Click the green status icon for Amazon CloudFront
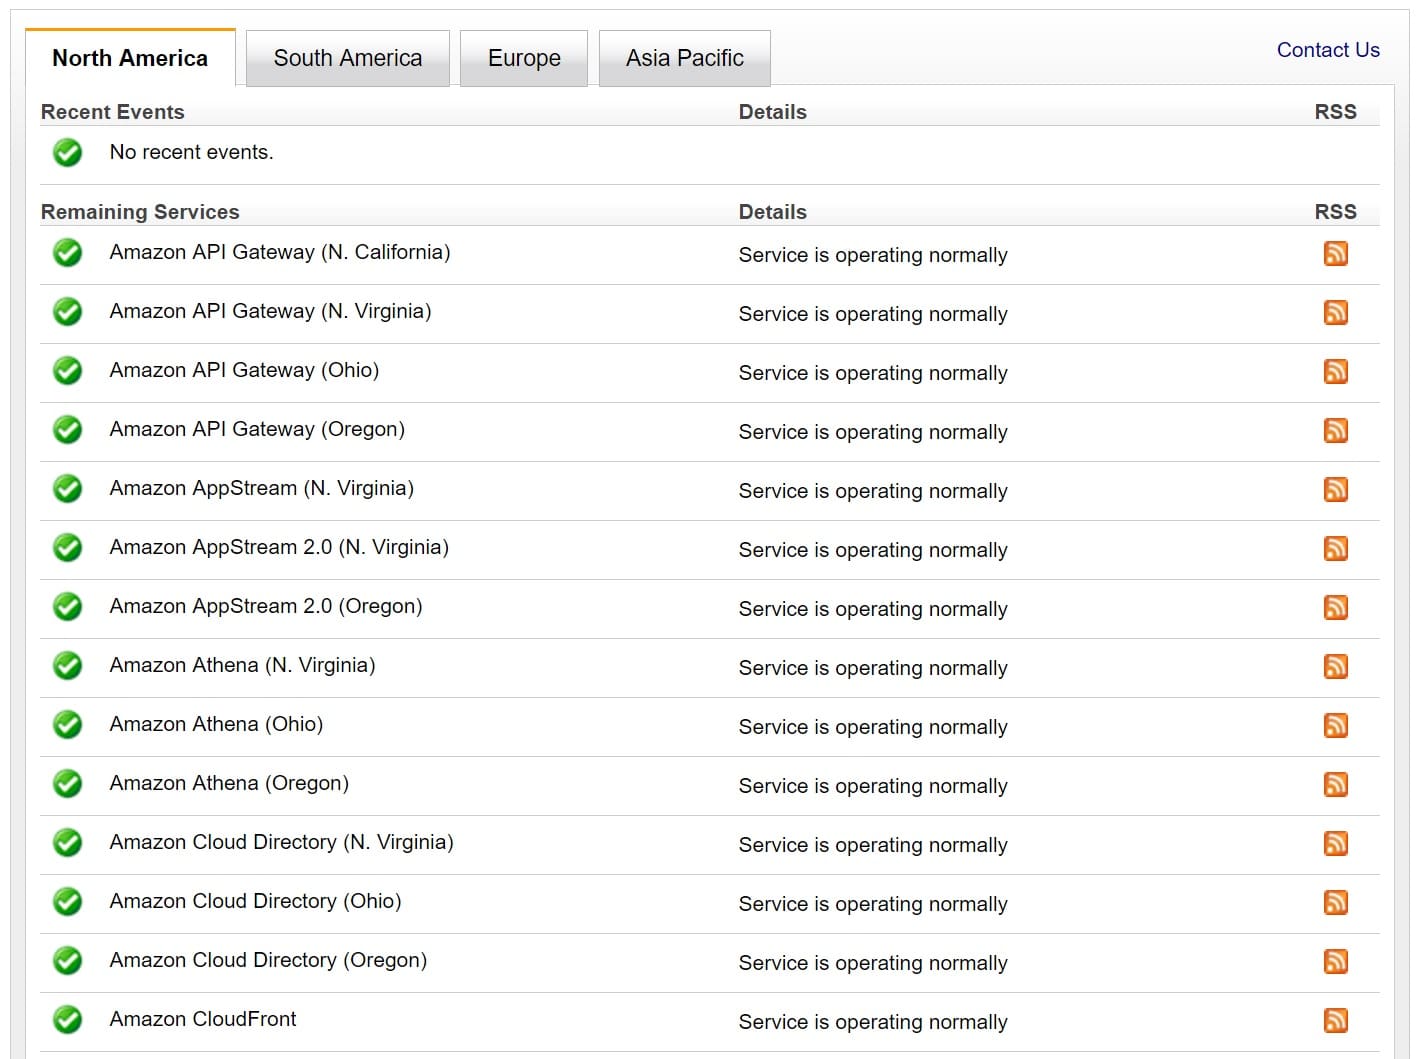The width and height of the screenshot is (1420, 1059). pos(67,1019)
